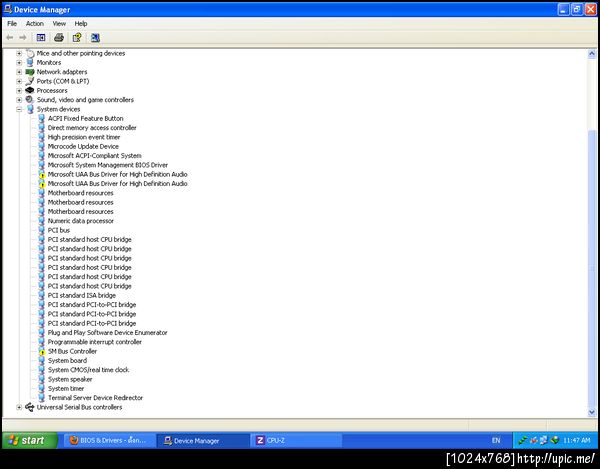Select System speaker entry

point(70,379)
